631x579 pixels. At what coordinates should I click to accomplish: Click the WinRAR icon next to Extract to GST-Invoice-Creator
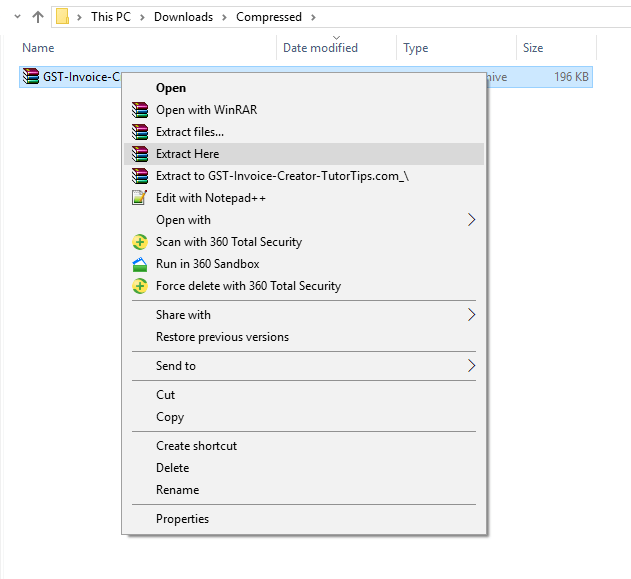[x=140, y=176]
